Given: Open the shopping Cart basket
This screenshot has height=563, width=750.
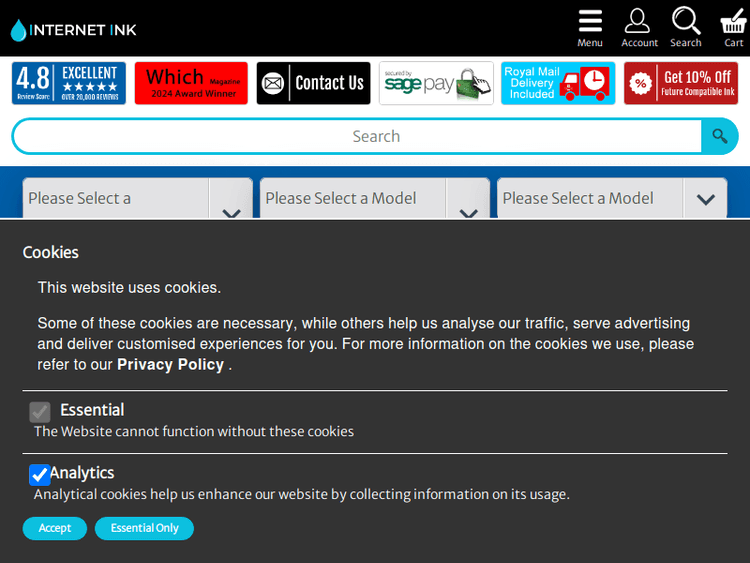Looking at the screenshot, I should pyautogui.click(x=733, y=27).
